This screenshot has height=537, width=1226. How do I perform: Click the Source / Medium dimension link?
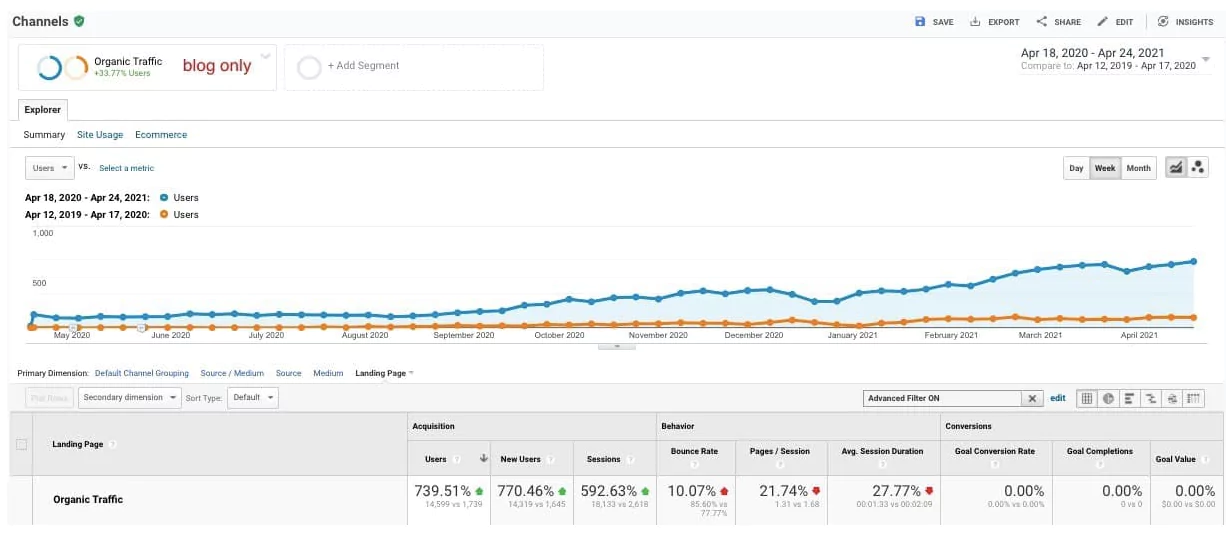(232, 373)
